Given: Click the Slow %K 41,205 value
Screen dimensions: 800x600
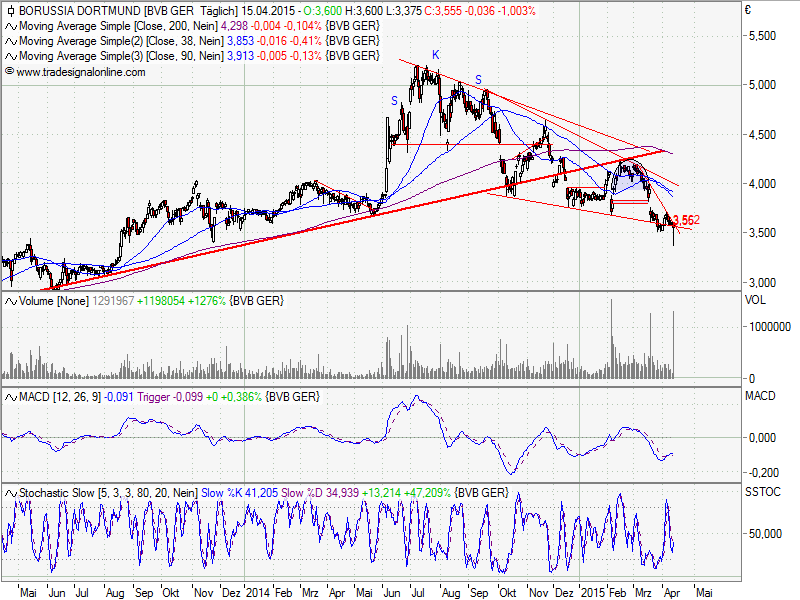Looking at the screenshot, I should coord(239,493).
